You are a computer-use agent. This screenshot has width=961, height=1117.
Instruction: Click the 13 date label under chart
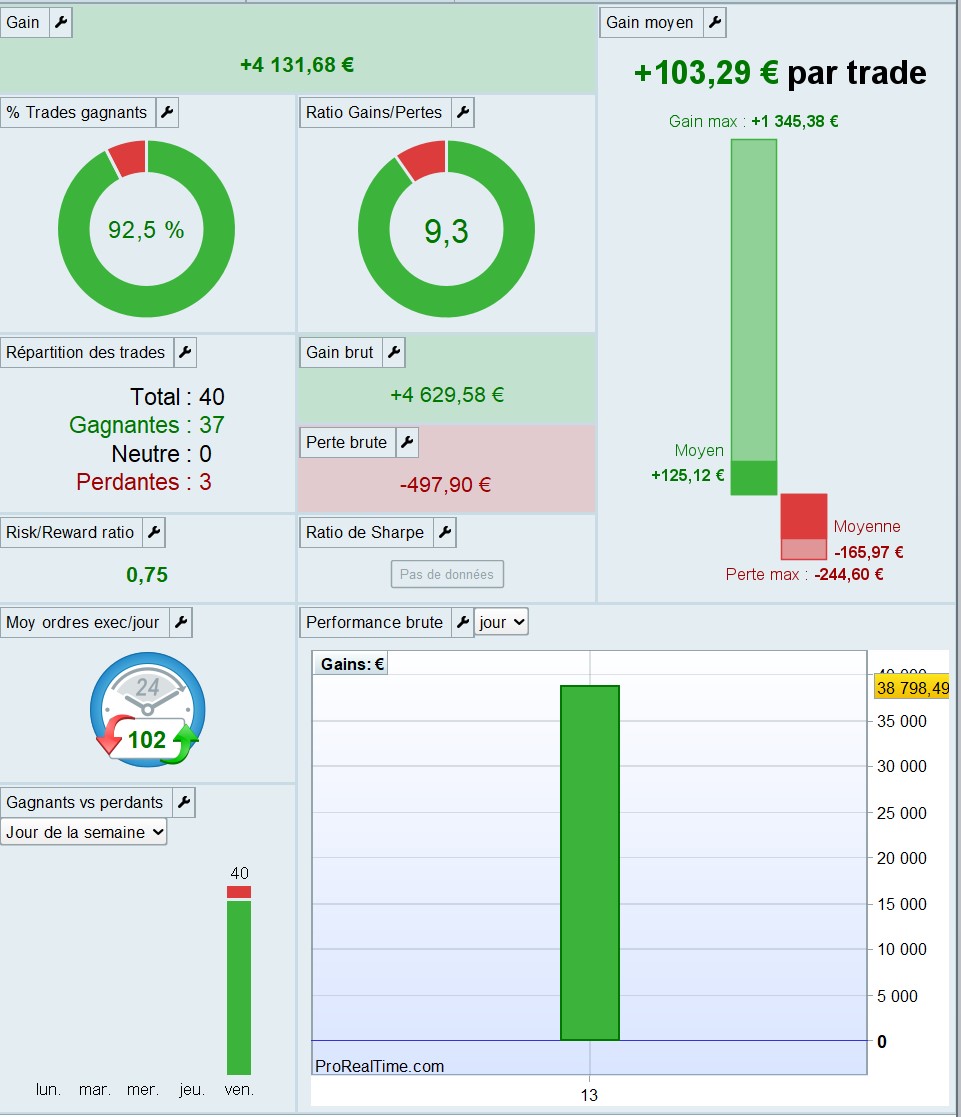point(589,1095)
